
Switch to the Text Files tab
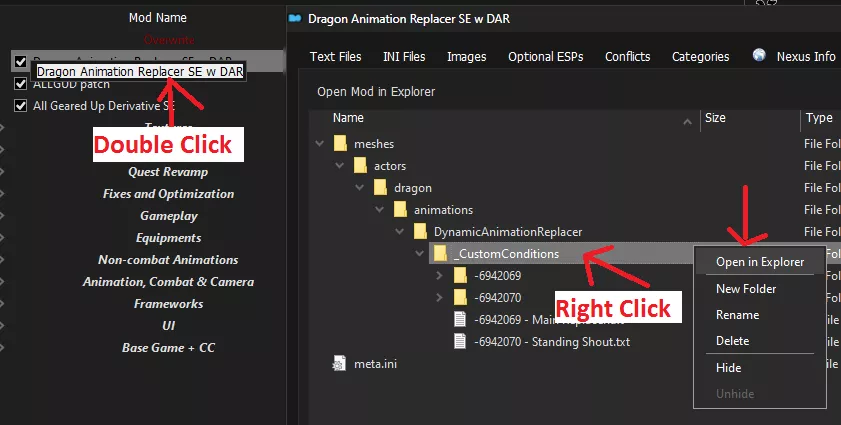[336, 56]
